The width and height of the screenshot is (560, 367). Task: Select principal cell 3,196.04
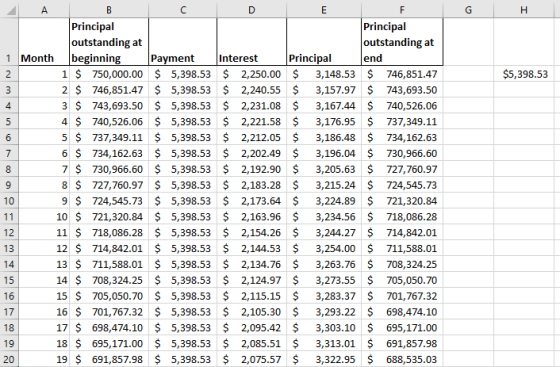tap(324, 153)
